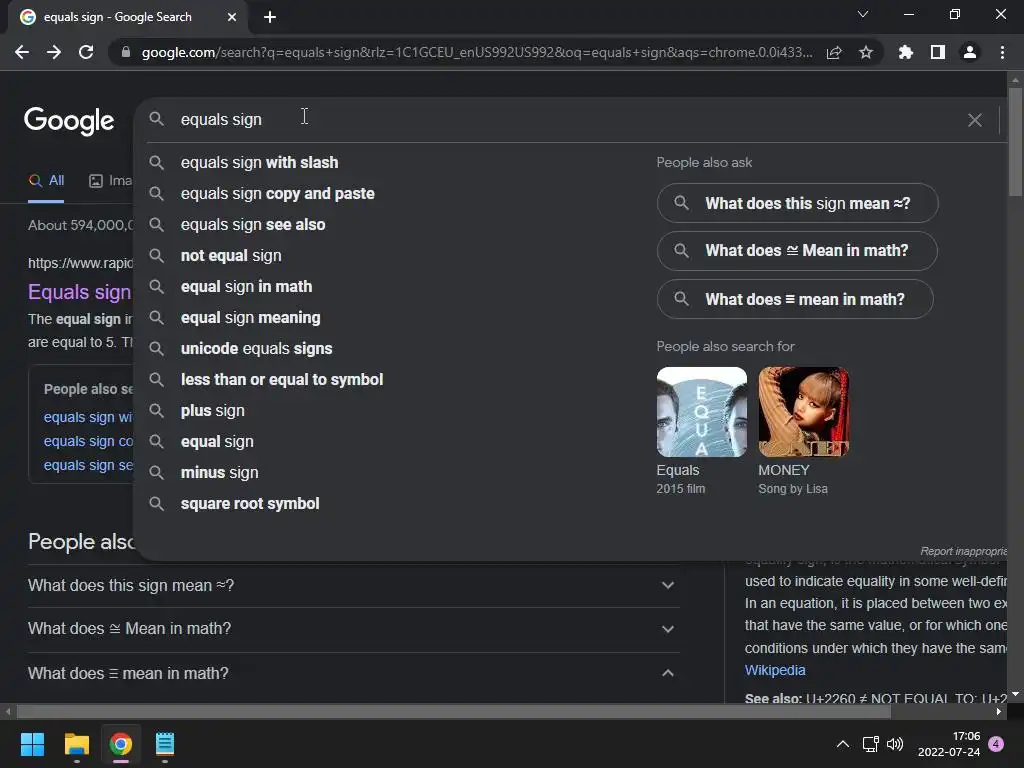The height and width of the screenshot is (768, 1024).
Task: Click the scroll-down arrow of vertical scrollbar
Action: (x=1015, y=694)
